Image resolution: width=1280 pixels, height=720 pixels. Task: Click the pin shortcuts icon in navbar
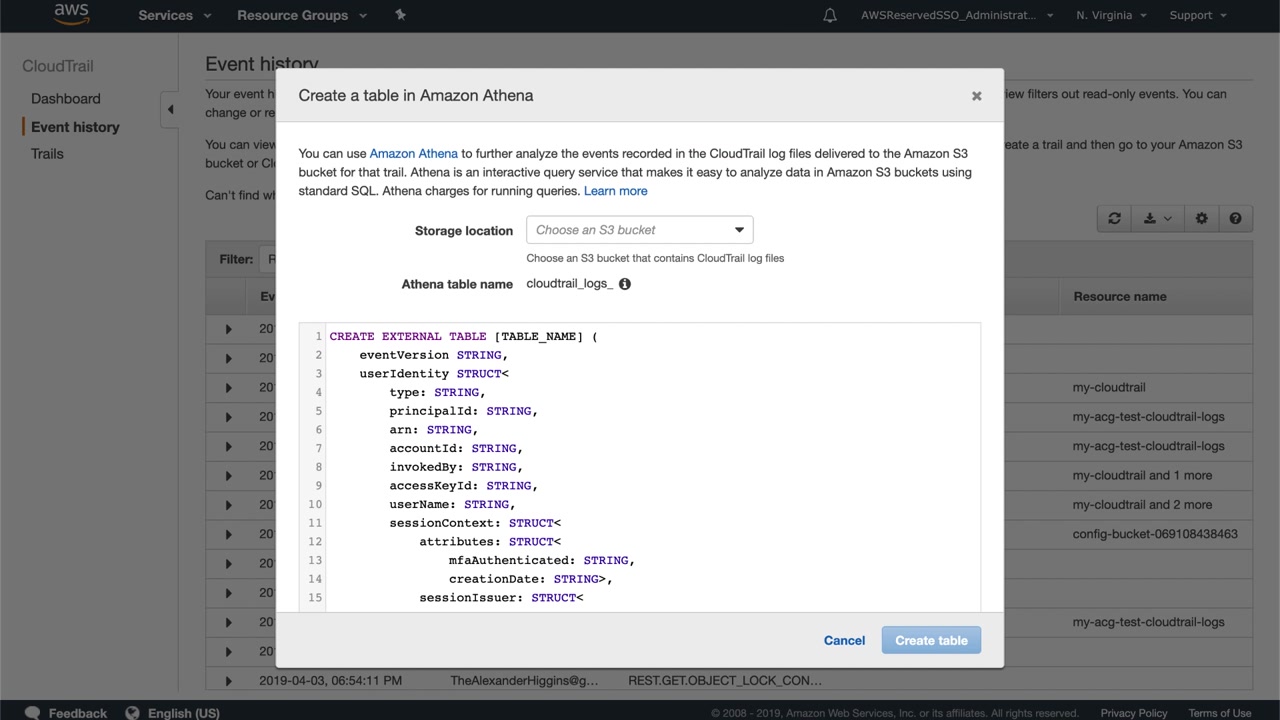pyautogui.click(x=401, y=15)
